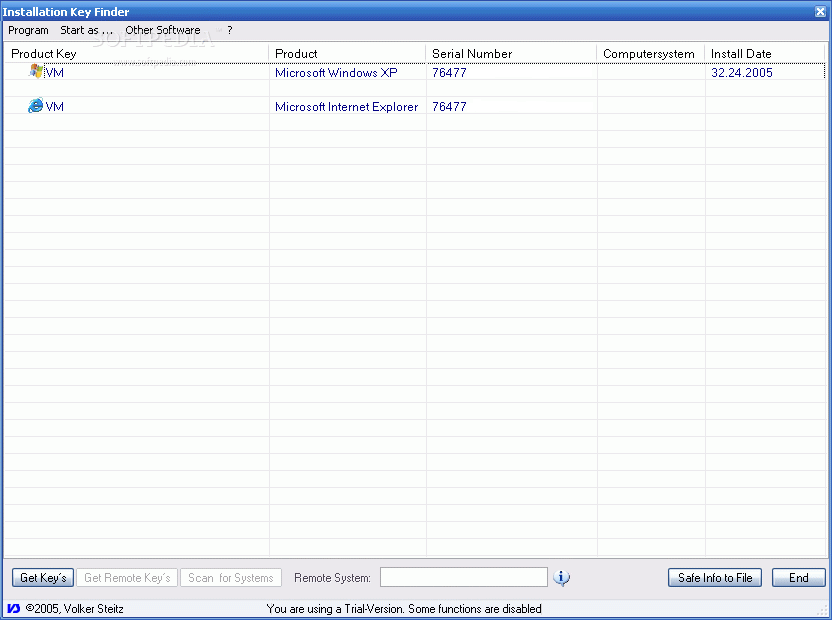Sort by the Product column header
The image size is (832, 620).
348,54
